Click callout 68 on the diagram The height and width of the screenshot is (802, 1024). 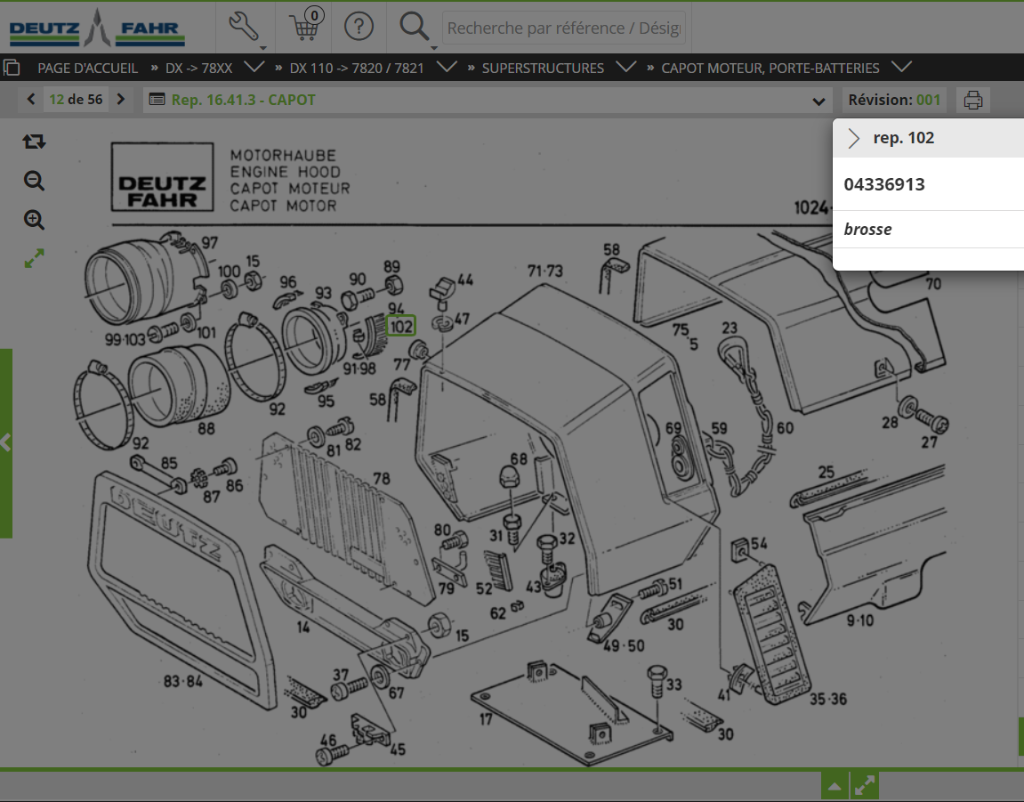click(x=519, y=458)
